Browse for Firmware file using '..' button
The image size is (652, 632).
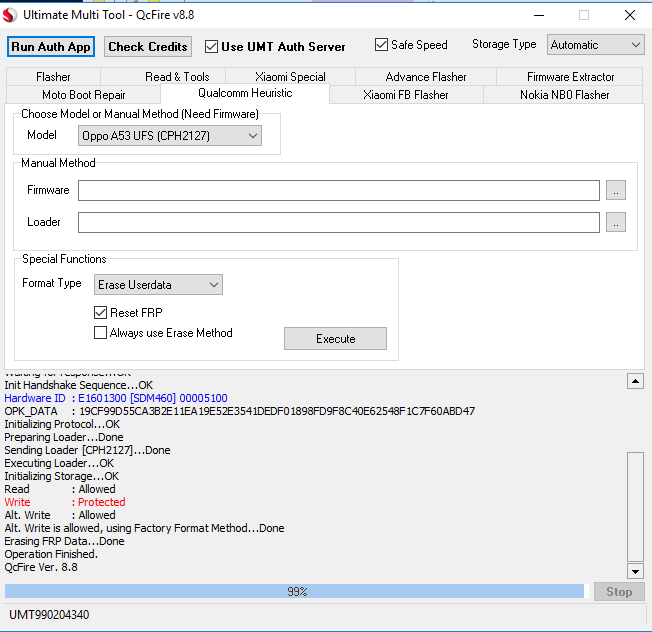coord(616,191)
